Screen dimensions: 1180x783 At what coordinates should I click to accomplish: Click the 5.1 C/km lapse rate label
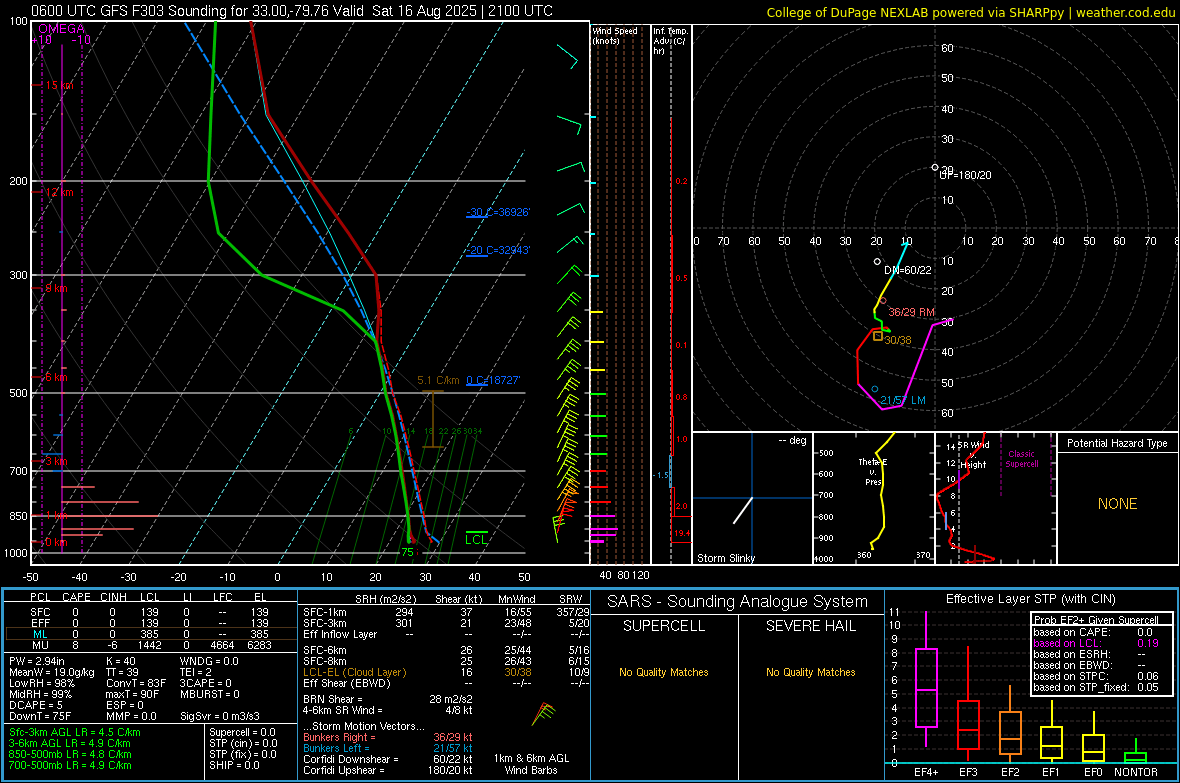coord(438,380)
